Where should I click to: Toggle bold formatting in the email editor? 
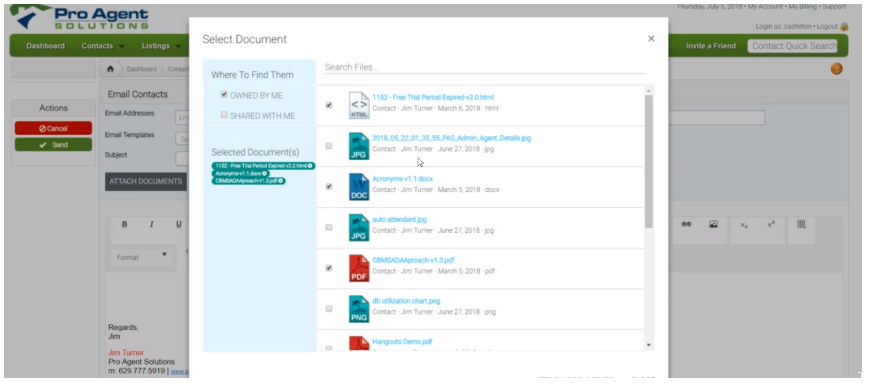point(125,224)
